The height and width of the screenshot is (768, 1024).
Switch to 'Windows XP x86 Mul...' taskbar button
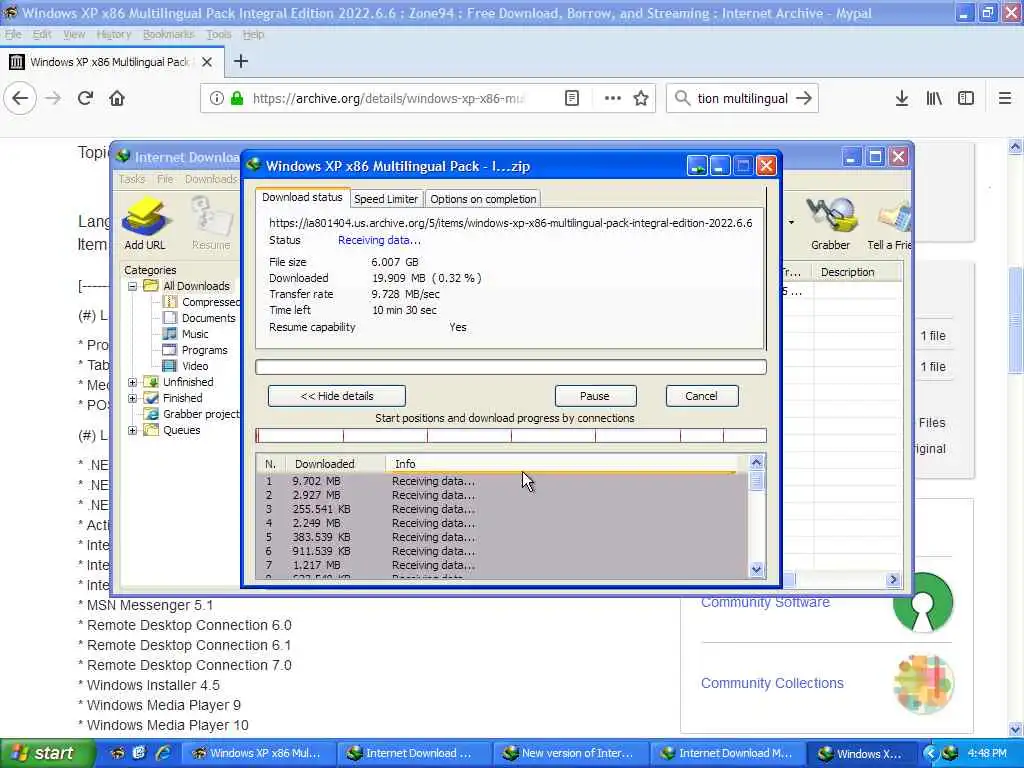pos(259,754)
